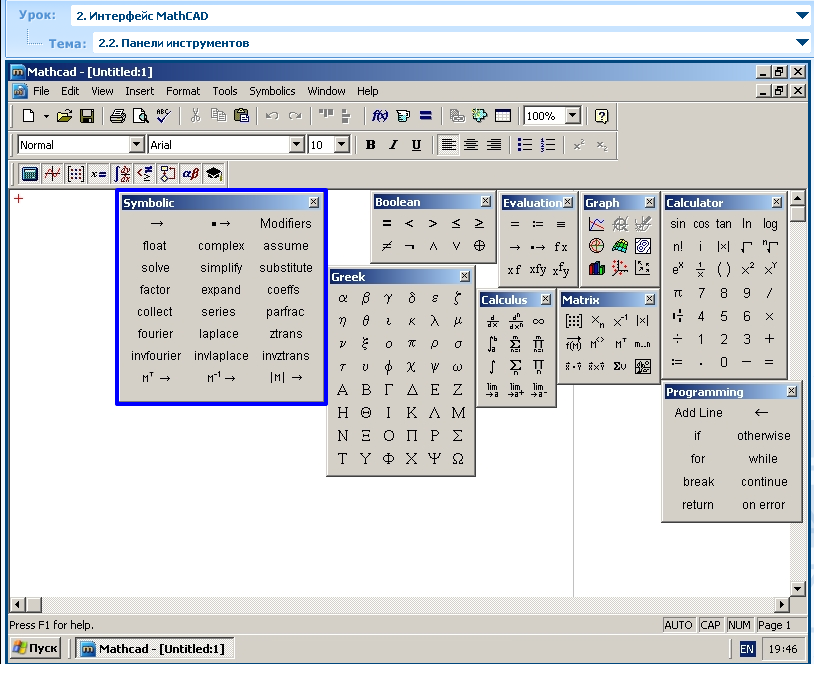Click the EN language indicator in tray
The height and width of the screenshot is (682, 814).
[x=747, y=649]
